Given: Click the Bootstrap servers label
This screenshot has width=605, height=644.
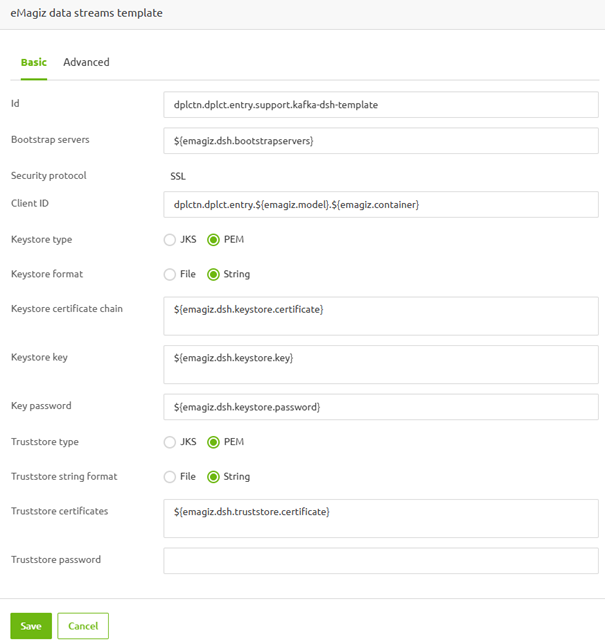Looking at the screenshot, I should click(50, 140).
